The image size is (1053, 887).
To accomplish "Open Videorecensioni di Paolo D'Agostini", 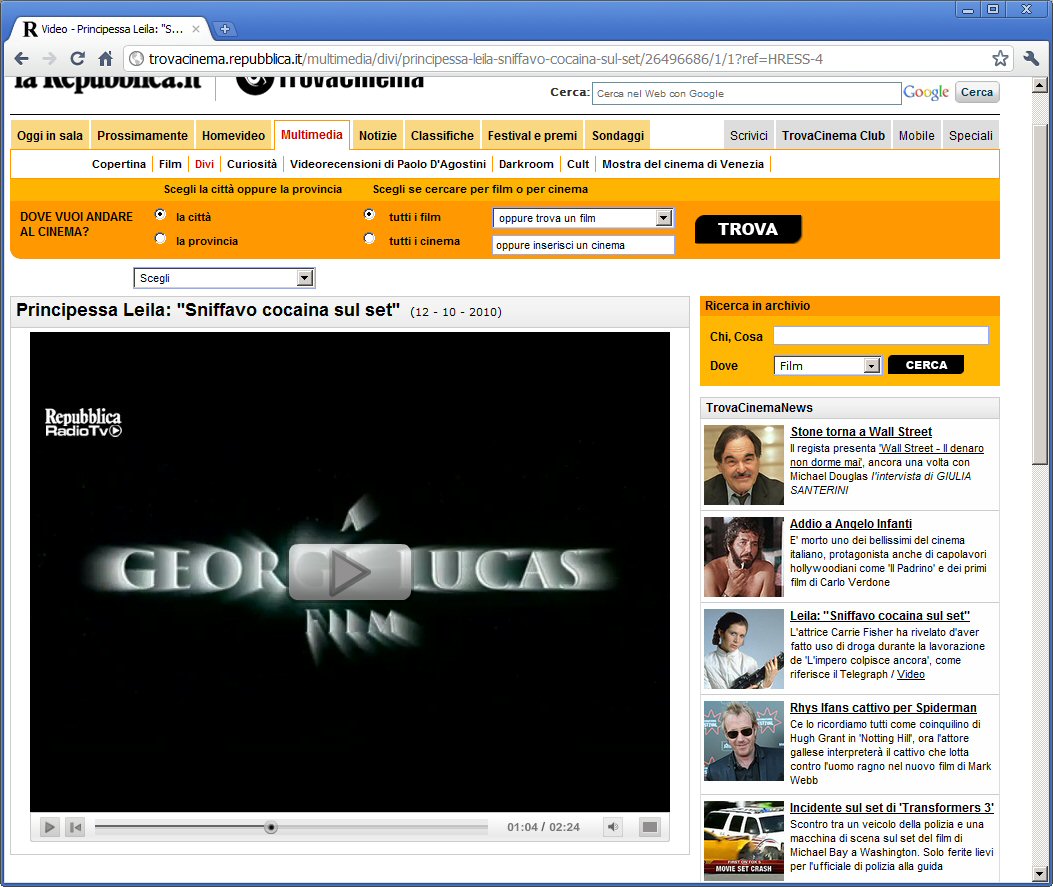I will point(388,164).
